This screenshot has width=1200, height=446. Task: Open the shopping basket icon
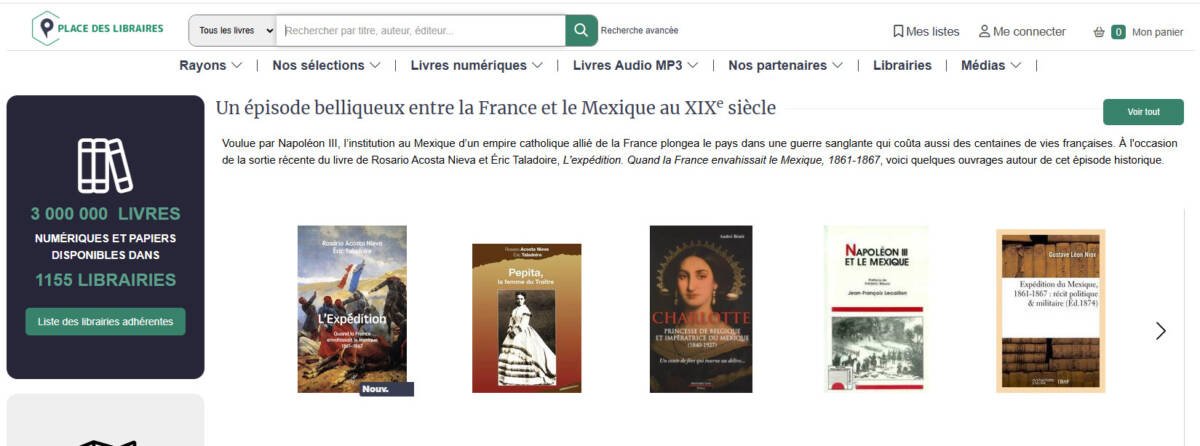pyautogui.click(x=1099, y=32)
